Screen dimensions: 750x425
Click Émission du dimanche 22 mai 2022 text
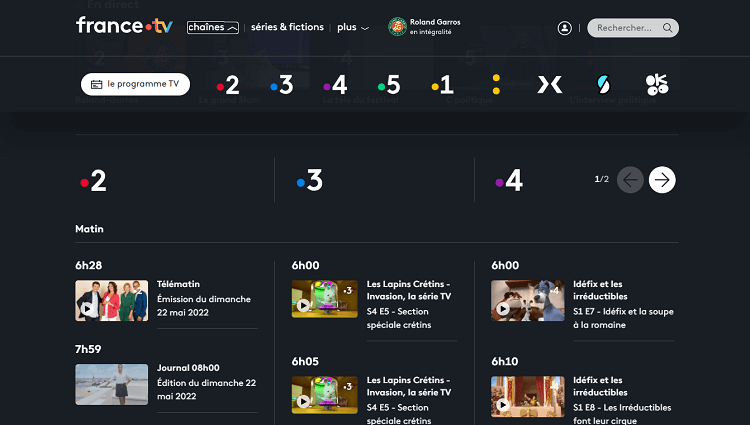(x=204, y=305)
